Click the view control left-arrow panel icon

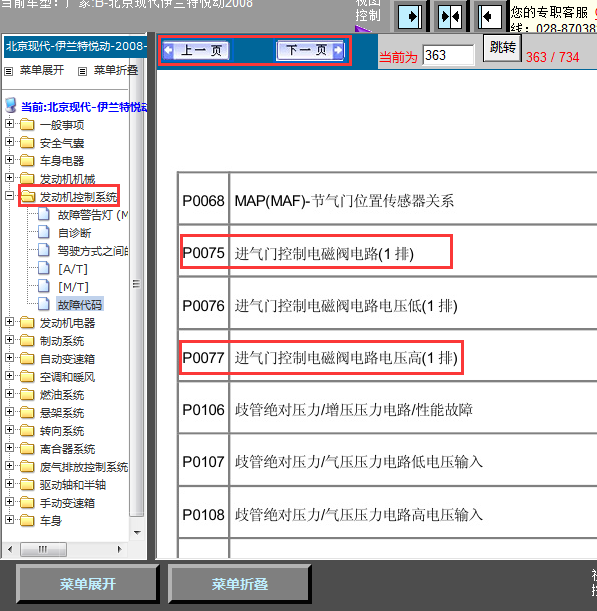tap(489, 16)
